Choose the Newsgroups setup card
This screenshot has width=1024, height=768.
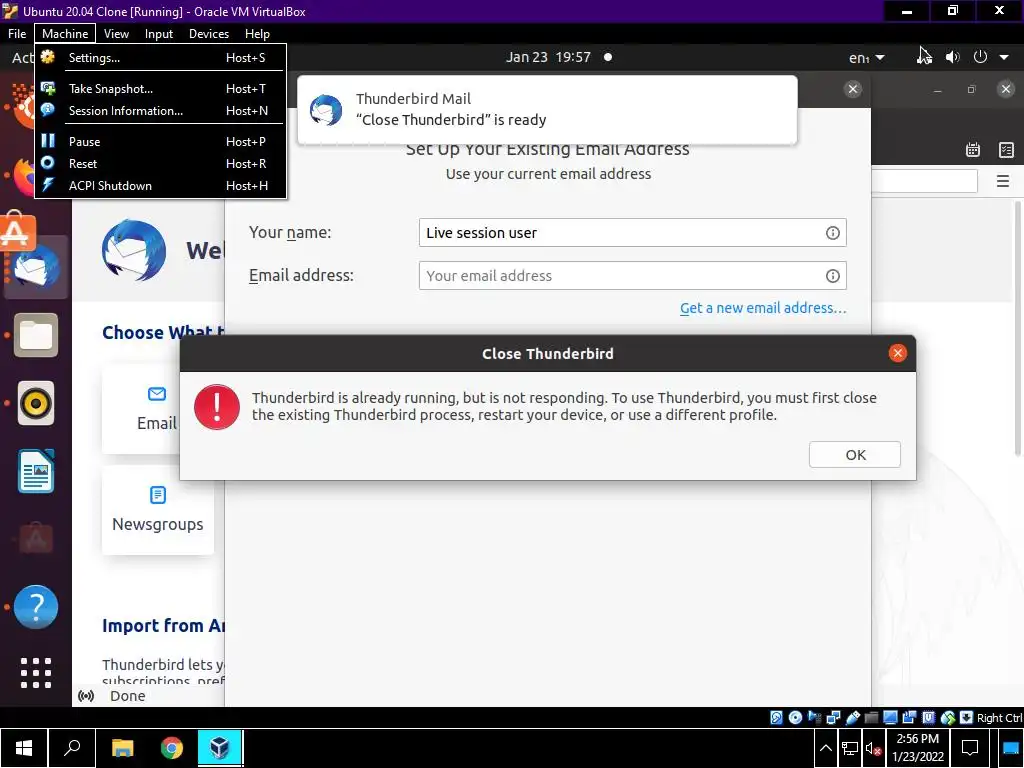[x=157, y=510]
